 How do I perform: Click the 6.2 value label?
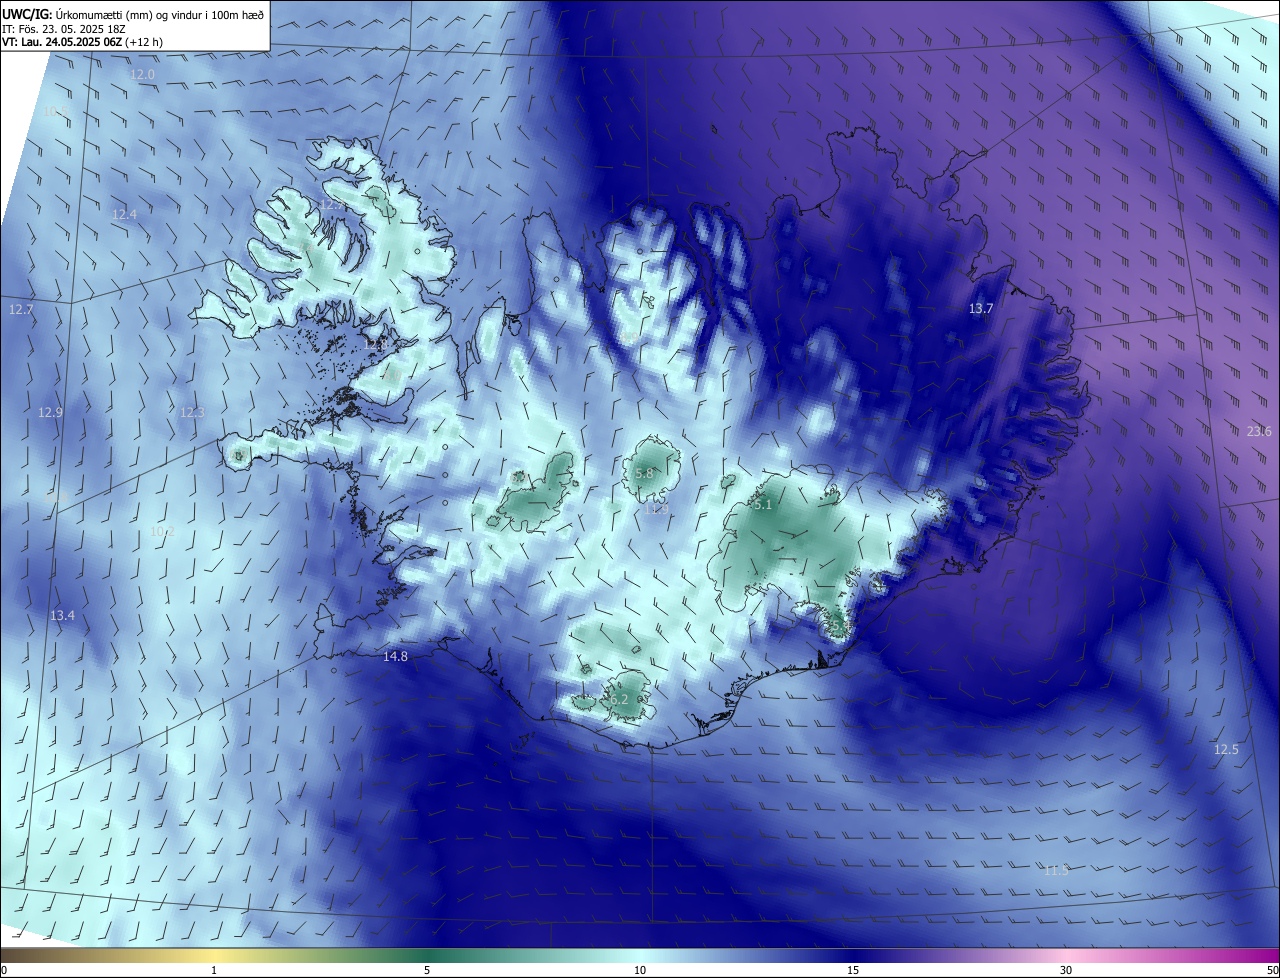pos(619,699)
